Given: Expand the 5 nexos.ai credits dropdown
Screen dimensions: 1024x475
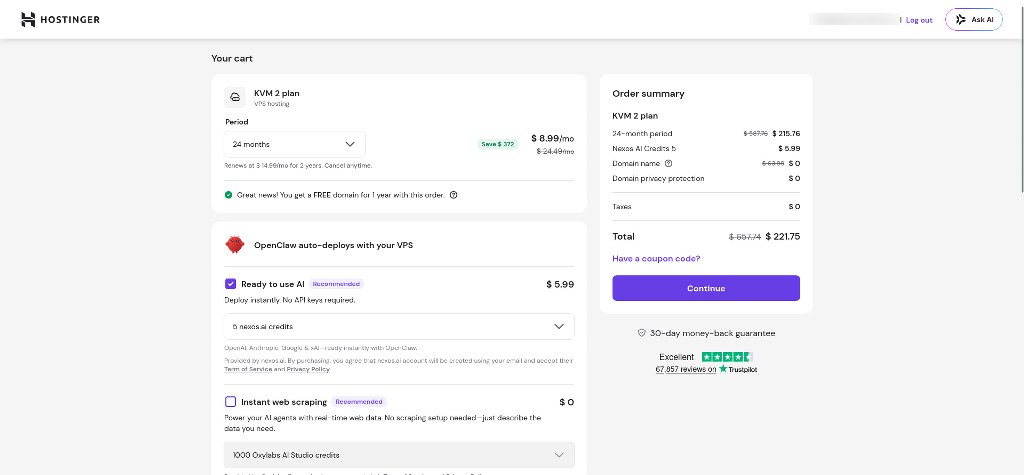Looking at the screenshot, I should [399, 326].
